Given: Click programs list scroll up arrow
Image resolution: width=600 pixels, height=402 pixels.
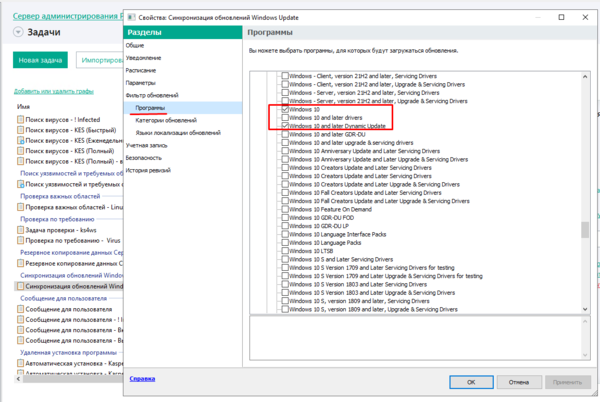Looking at the screenshot, I should pyautogui.click(x=585, y=76).
